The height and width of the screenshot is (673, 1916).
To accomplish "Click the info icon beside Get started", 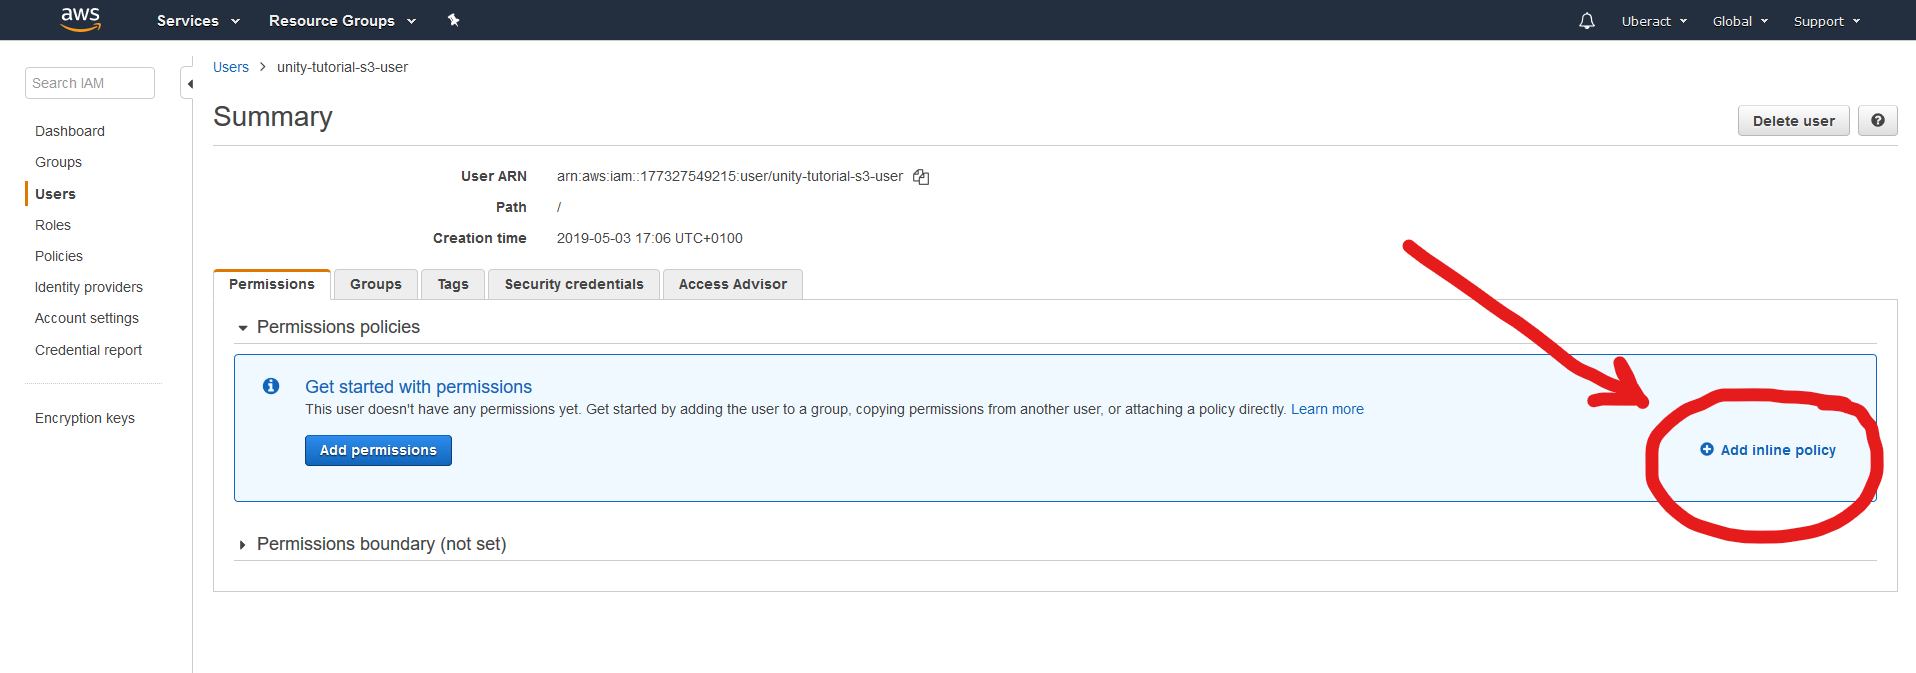I will tap(271, 386).
